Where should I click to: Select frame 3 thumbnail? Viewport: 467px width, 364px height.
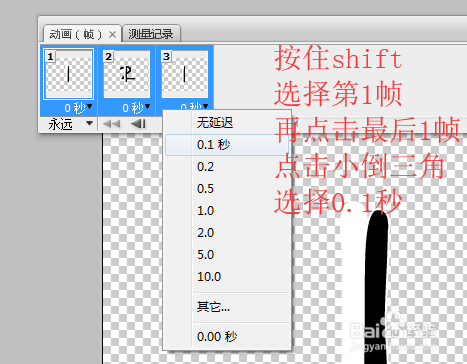(185, 74)
